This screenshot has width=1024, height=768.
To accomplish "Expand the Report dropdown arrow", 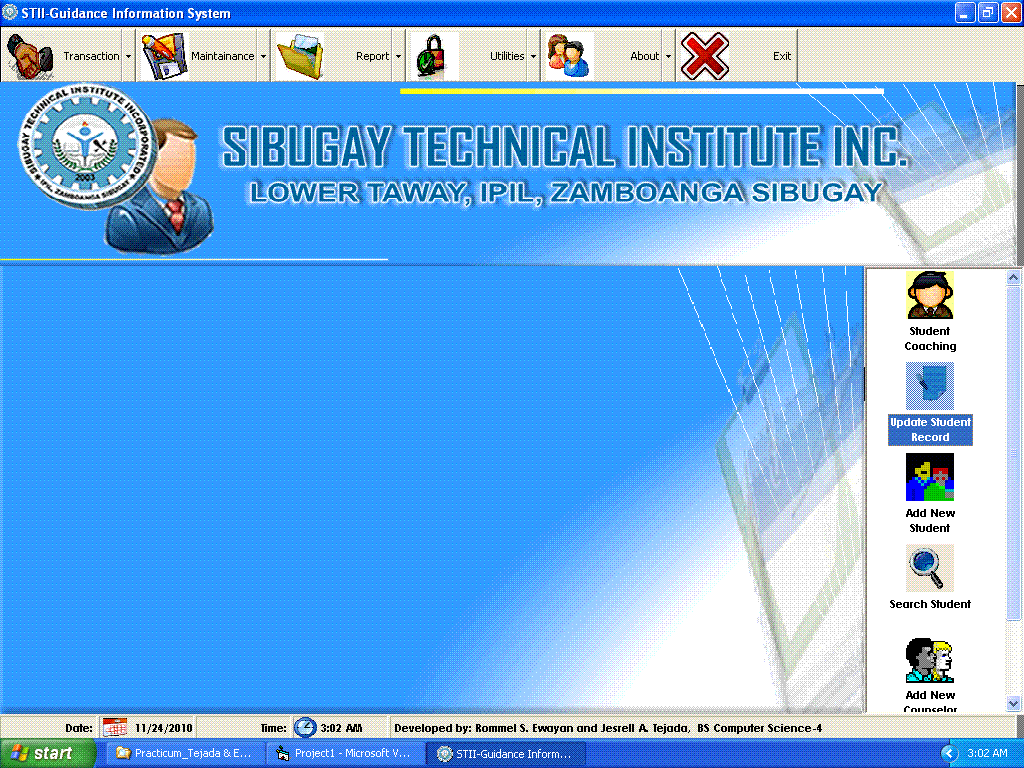I will click(398, 56).
